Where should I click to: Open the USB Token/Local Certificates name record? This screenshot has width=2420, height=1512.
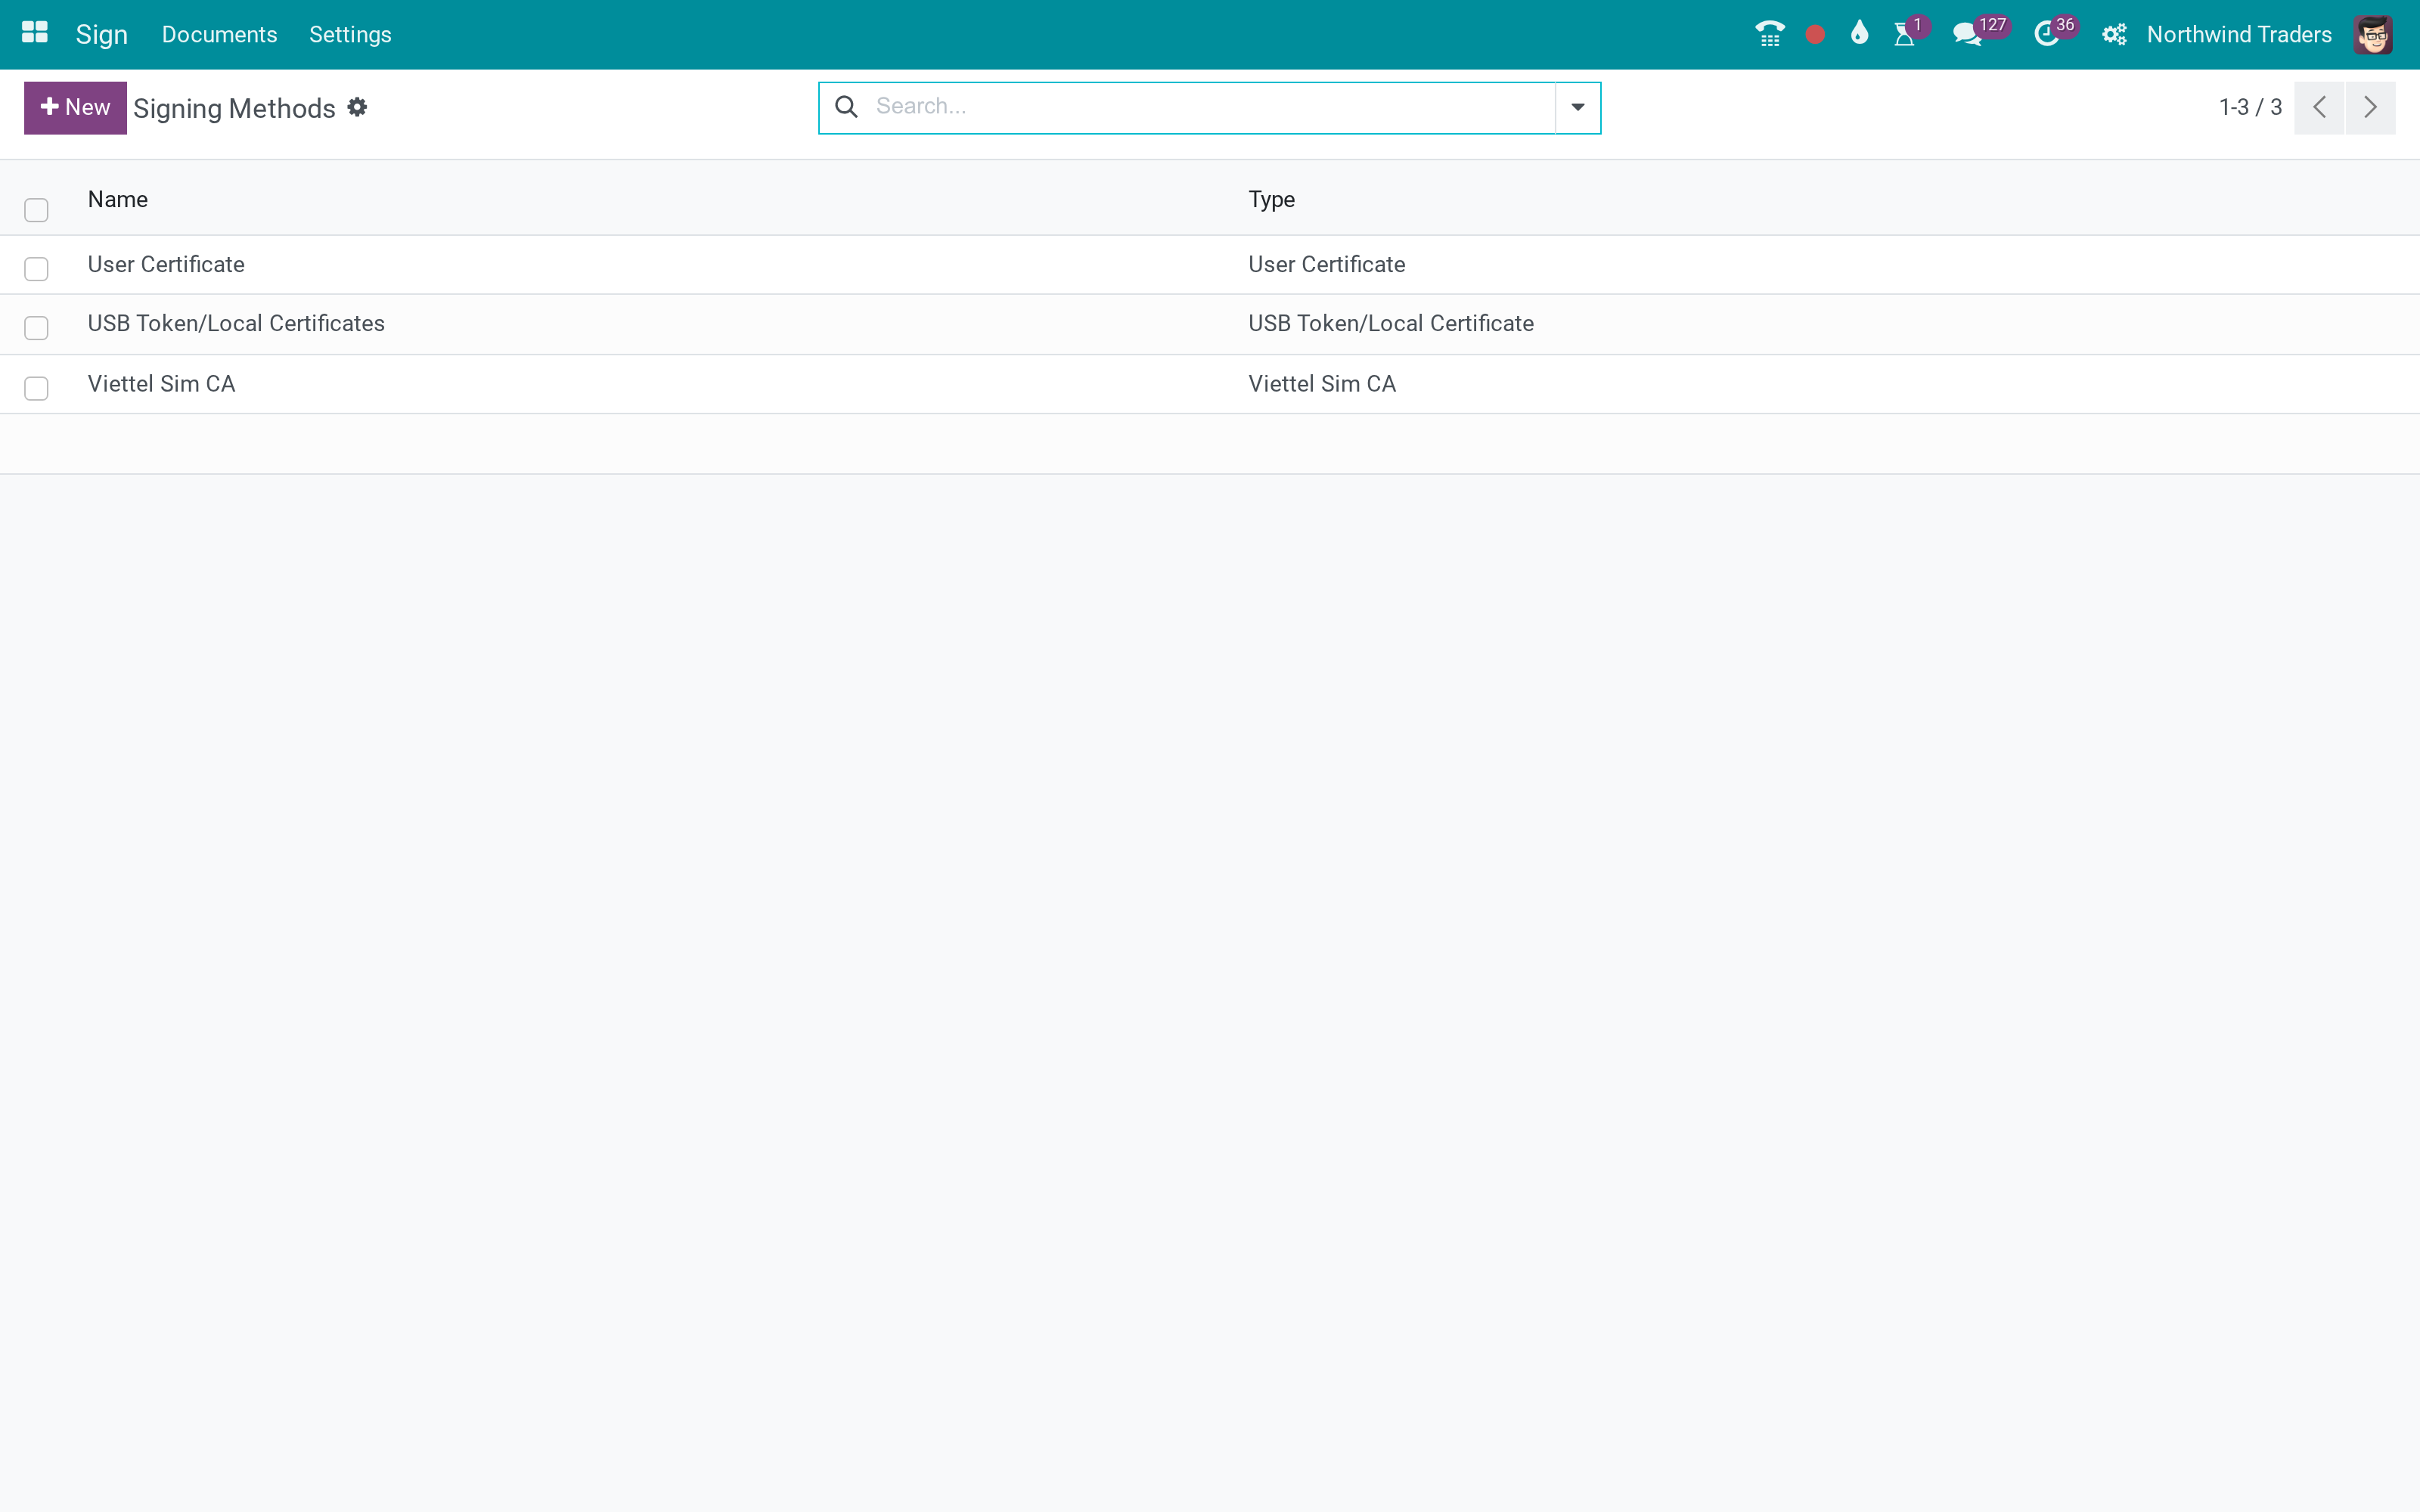pos(236,323)
